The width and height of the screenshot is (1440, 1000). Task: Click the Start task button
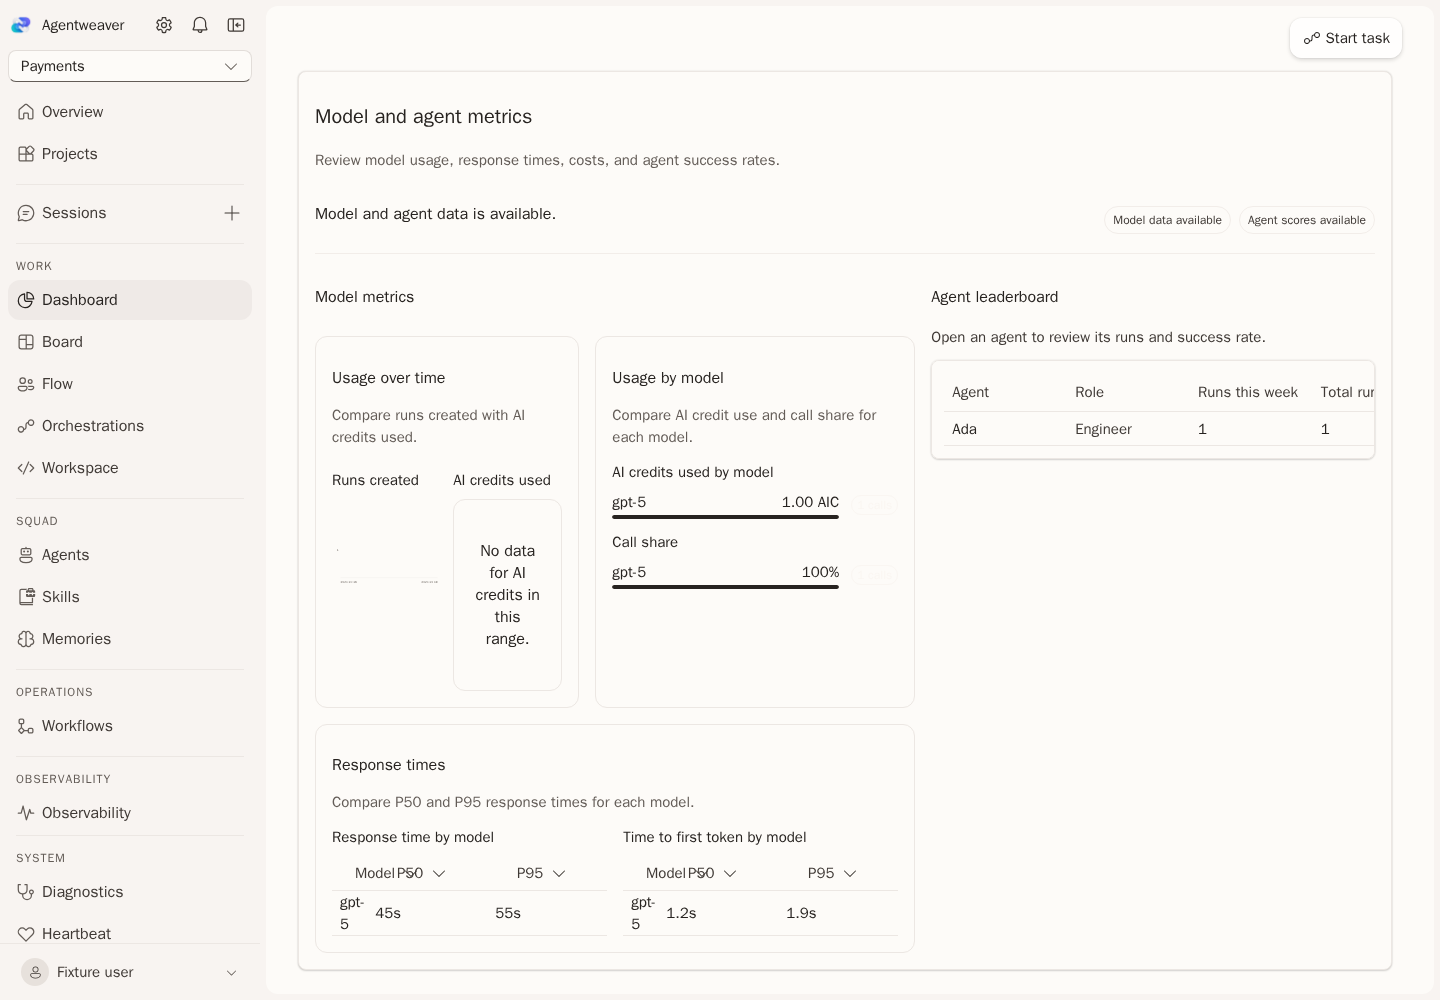pos(1346,38)
